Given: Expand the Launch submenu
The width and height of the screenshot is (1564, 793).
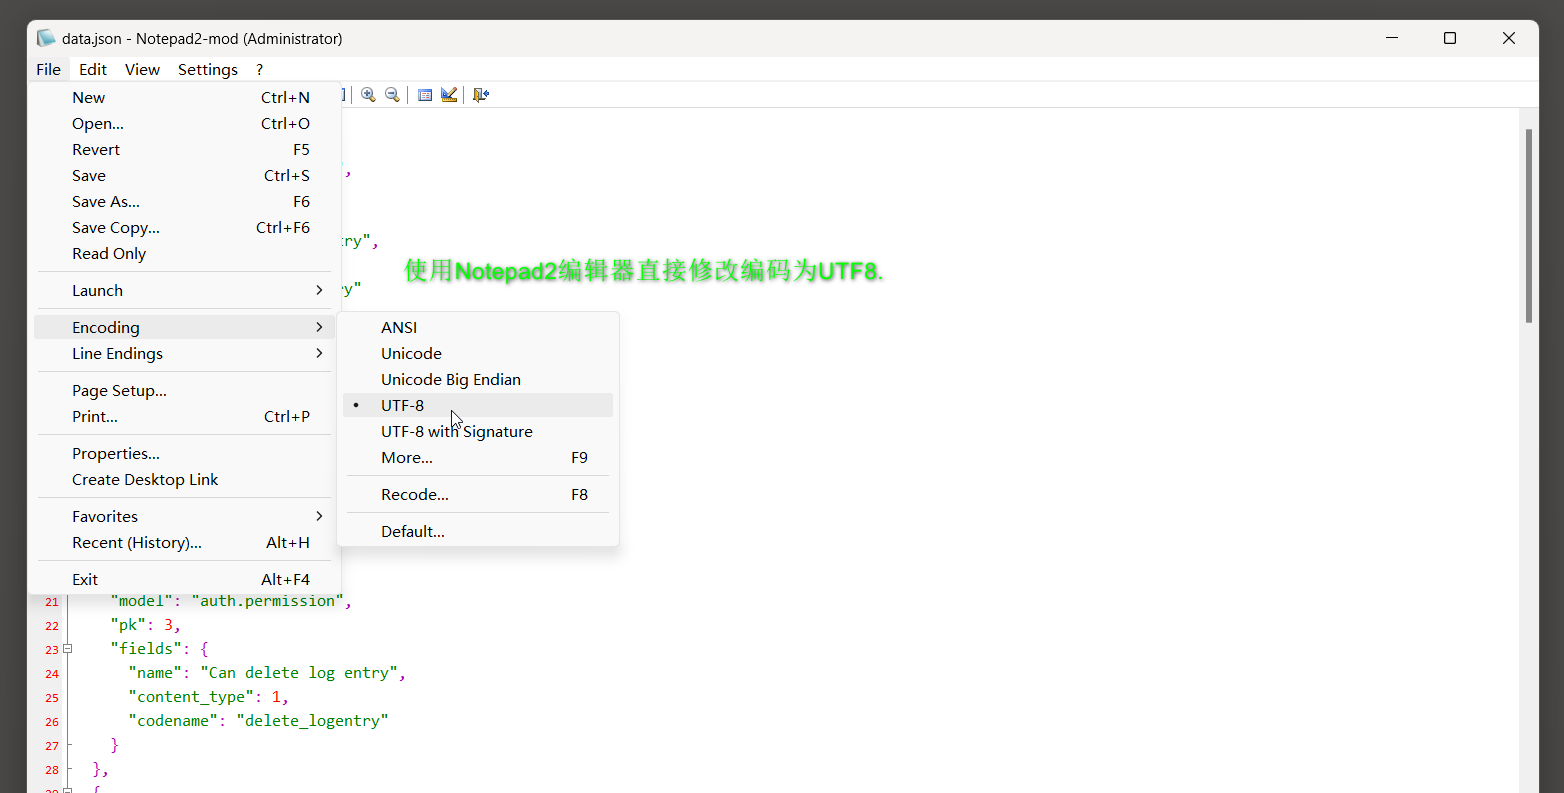Looking at the screenshot, I should [185, 290].
